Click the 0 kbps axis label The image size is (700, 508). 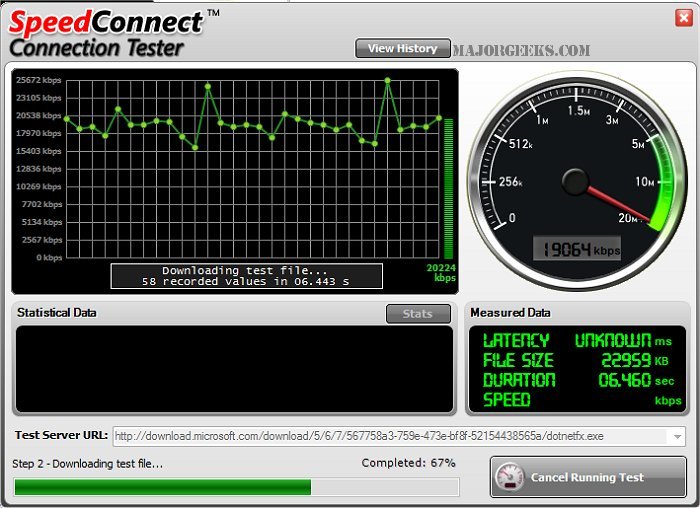click(49, 258)
